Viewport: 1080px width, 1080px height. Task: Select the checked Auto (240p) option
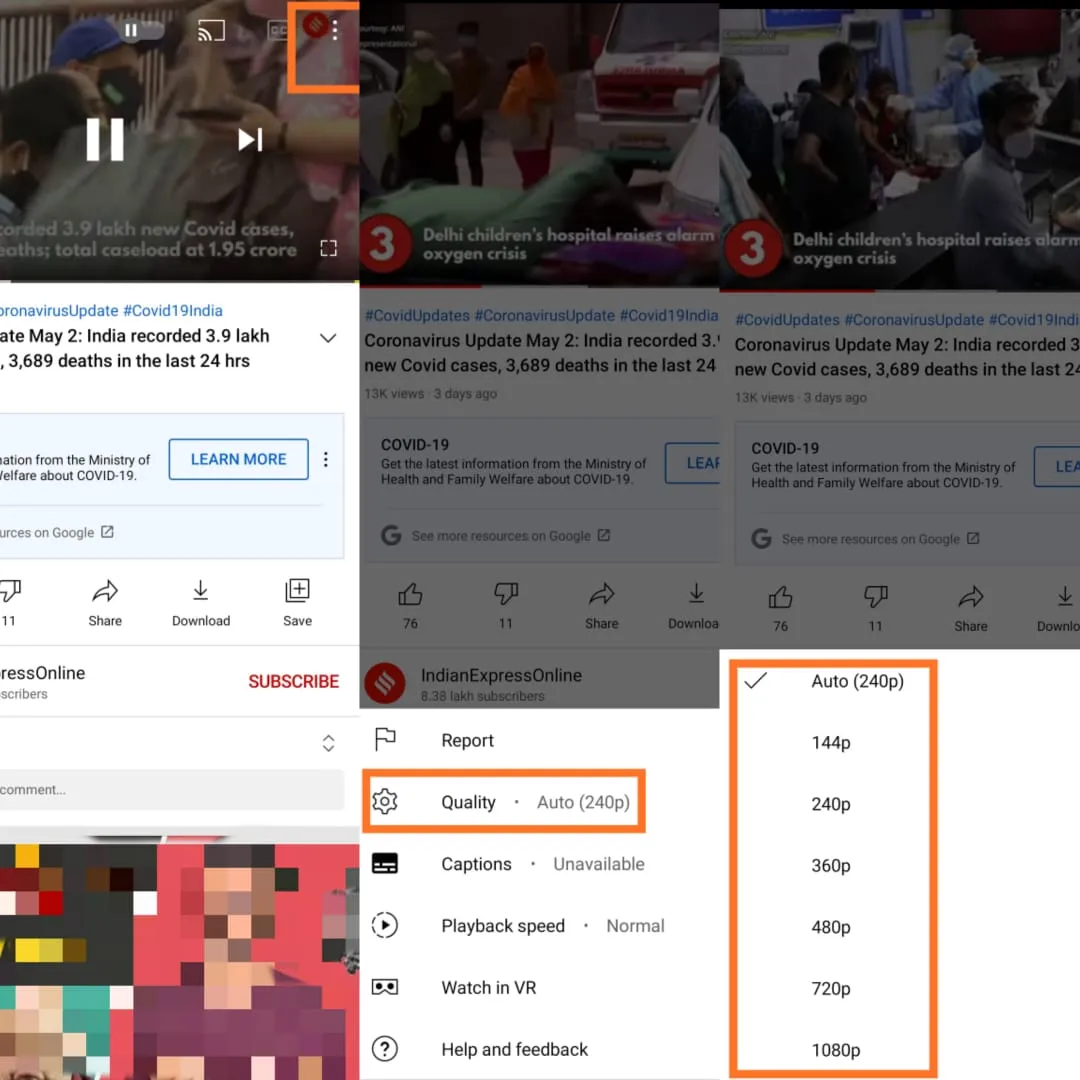pyautogui.click(x=857, y=681)
